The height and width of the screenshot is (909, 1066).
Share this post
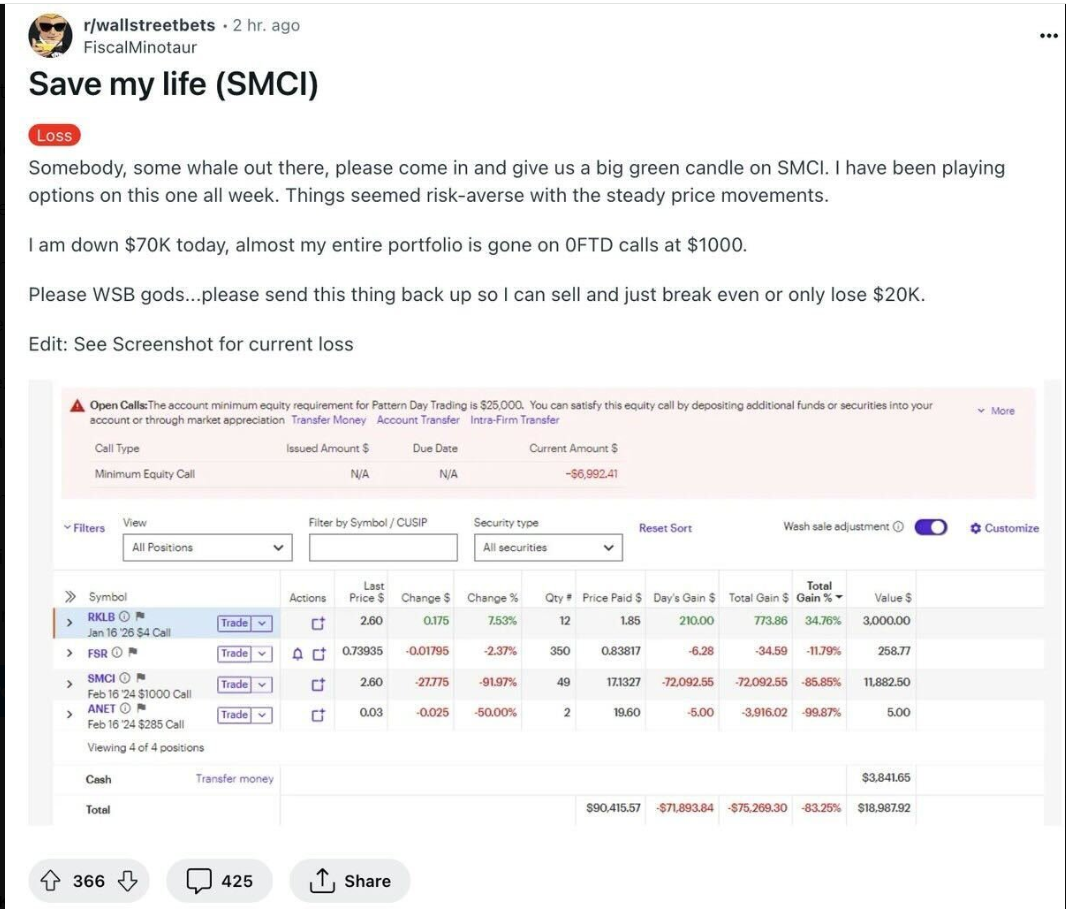tap(350, 880)
